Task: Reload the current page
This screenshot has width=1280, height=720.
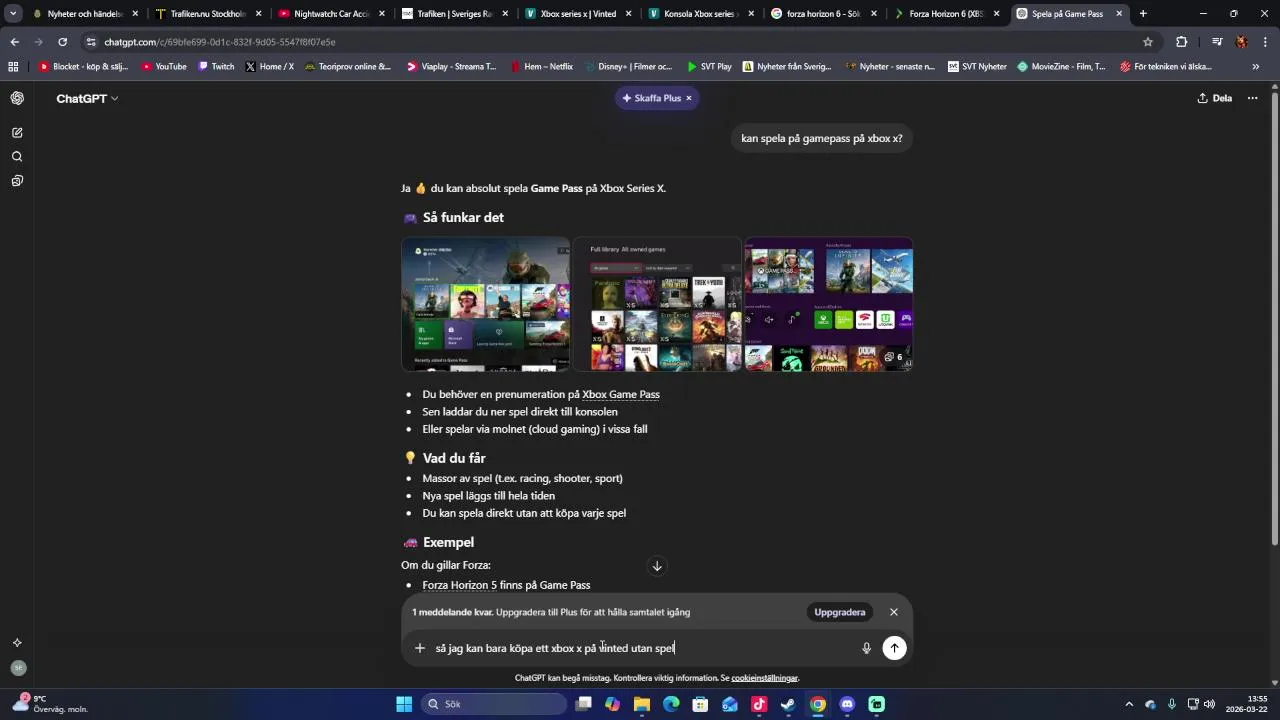Action: point(62,42)
